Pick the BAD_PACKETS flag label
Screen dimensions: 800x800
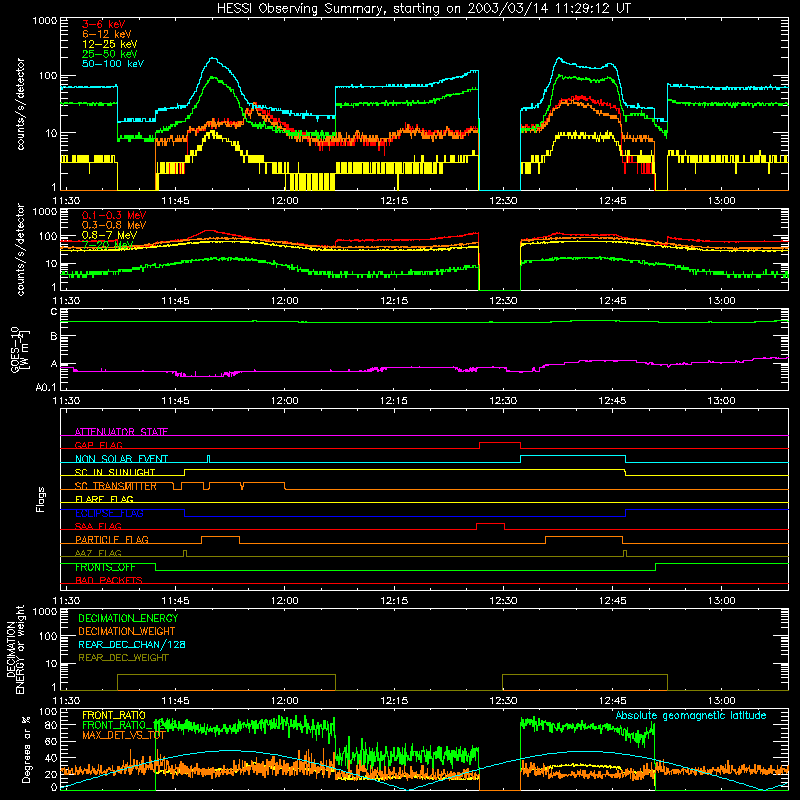pyautogui.click(x=109, y=581)
